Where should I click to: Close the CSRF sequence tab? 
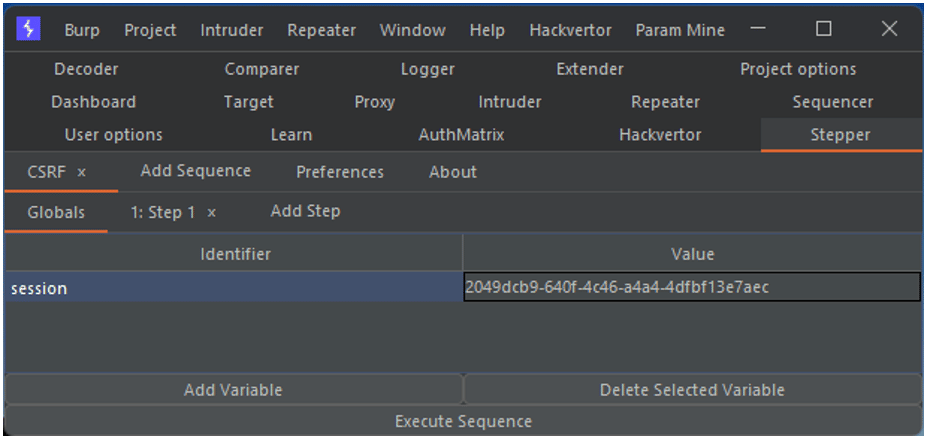(x=82, y=173)
